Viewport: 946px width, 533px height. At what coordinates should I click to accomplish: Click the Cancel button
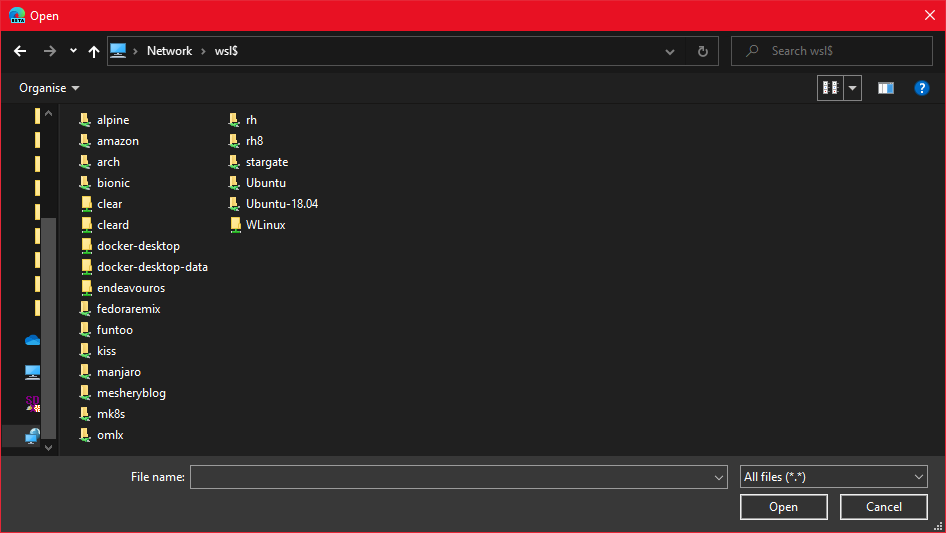pyautogui.click(x=883, y=507)
